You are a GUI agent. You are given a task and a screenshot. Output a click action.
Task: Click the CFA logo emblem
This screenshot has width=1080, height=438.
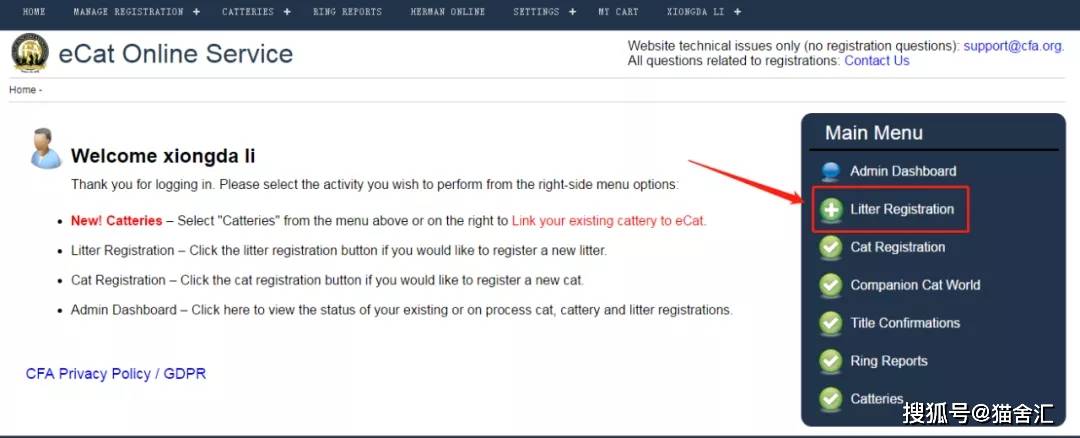click(x=30, y=53)
